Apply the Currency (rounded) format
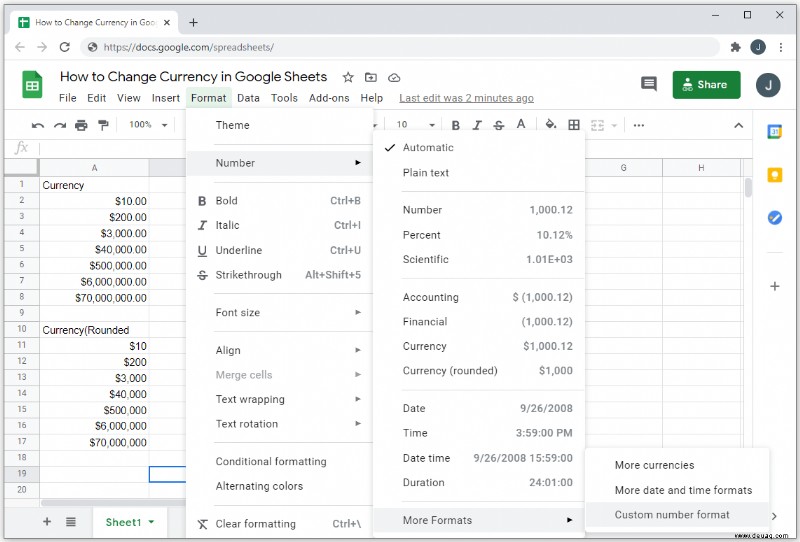This screenshot has width=800, height=542. 479,371
